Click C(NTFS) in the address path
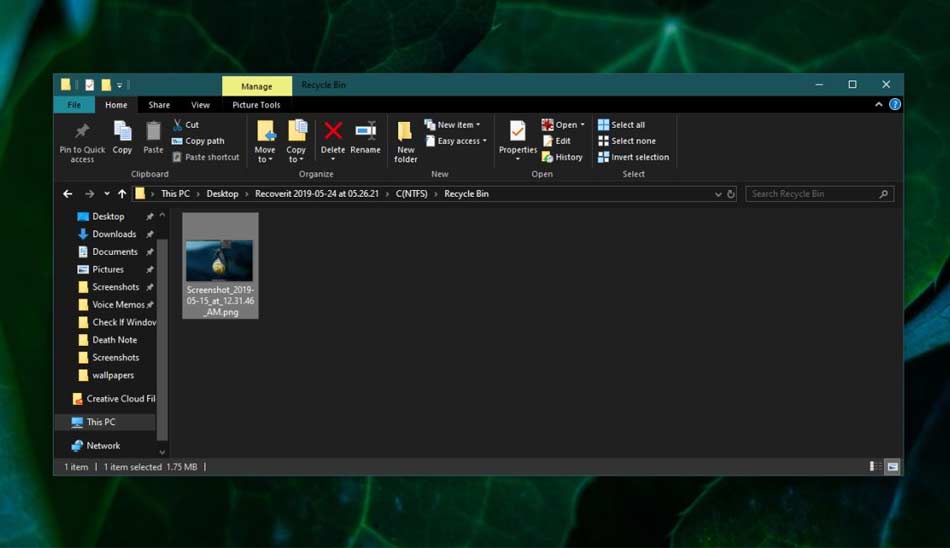The image size is (950, 548). [411, 194]
